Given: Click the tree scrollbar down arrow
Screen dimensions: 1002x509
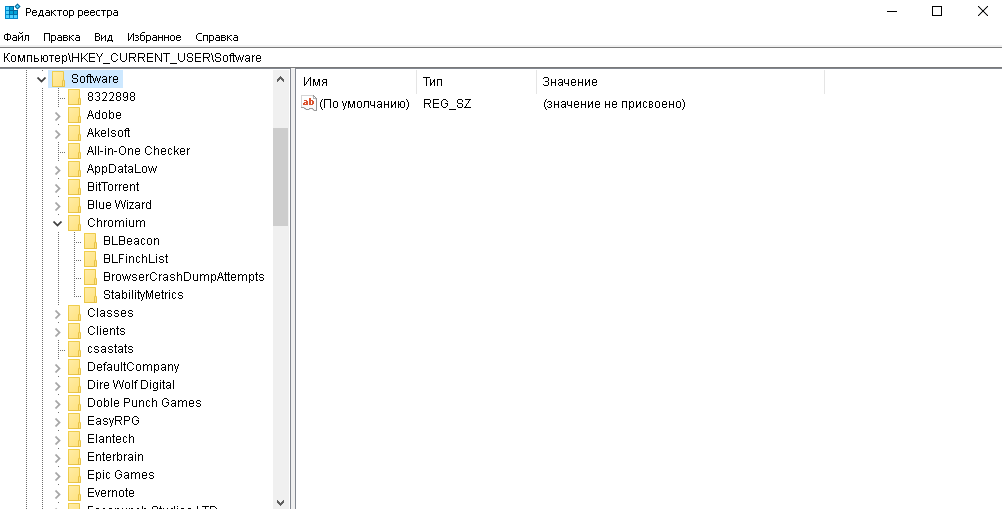Looking at the screenshot, I should [x=280, y=503].
